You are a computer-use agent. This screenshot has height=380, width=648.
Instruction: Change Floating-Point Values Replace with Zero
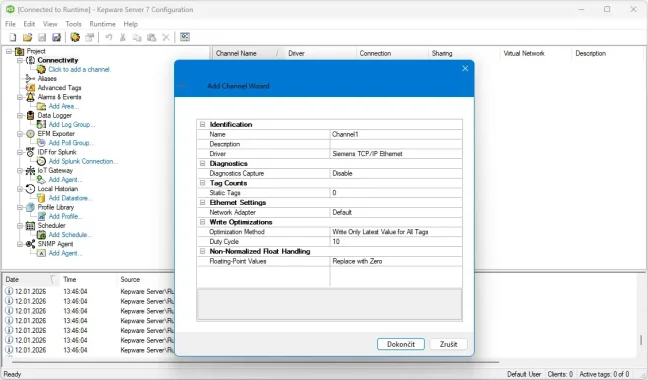(x=396, y=261)
